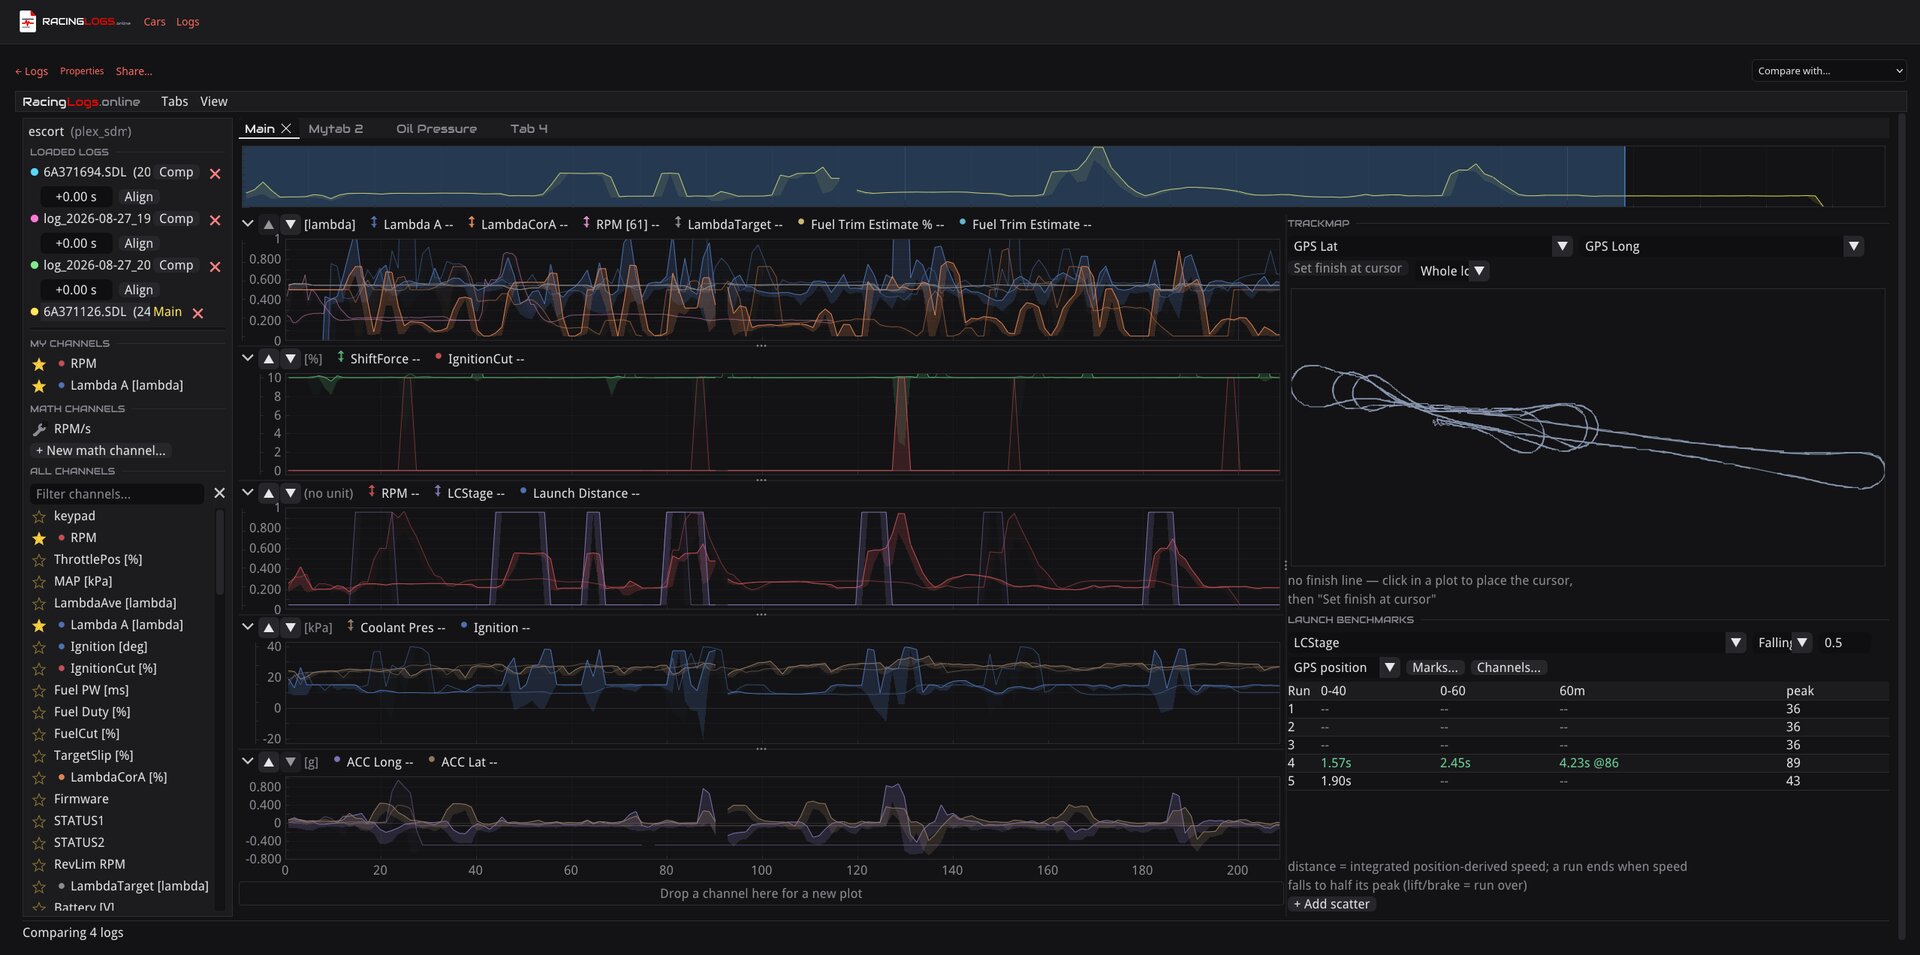
Task: Star the MAP [kPa] channel
Action: click(x=39, y=582)
